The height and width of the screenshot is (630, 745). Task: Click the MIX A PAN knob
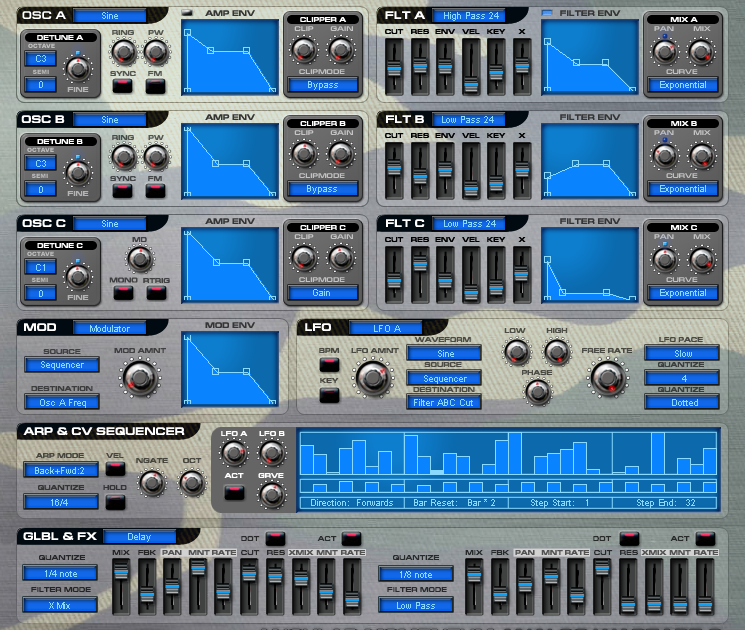click(x=665, y=51)
